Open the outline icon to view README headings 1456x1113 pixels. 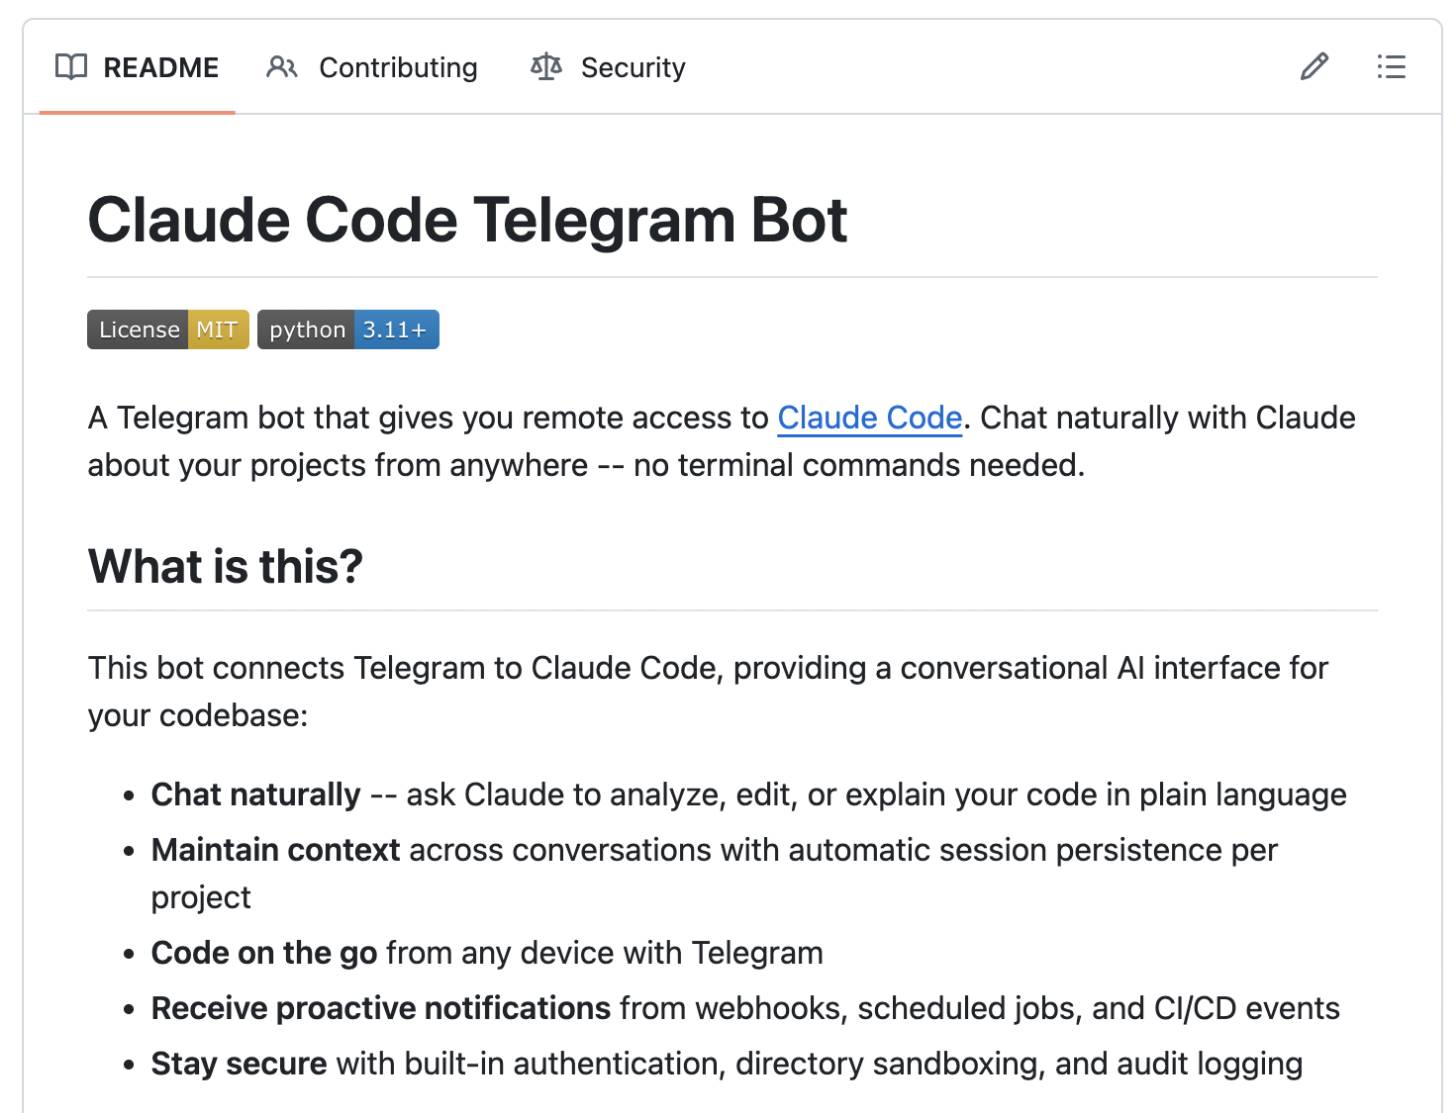(1392, 67)
